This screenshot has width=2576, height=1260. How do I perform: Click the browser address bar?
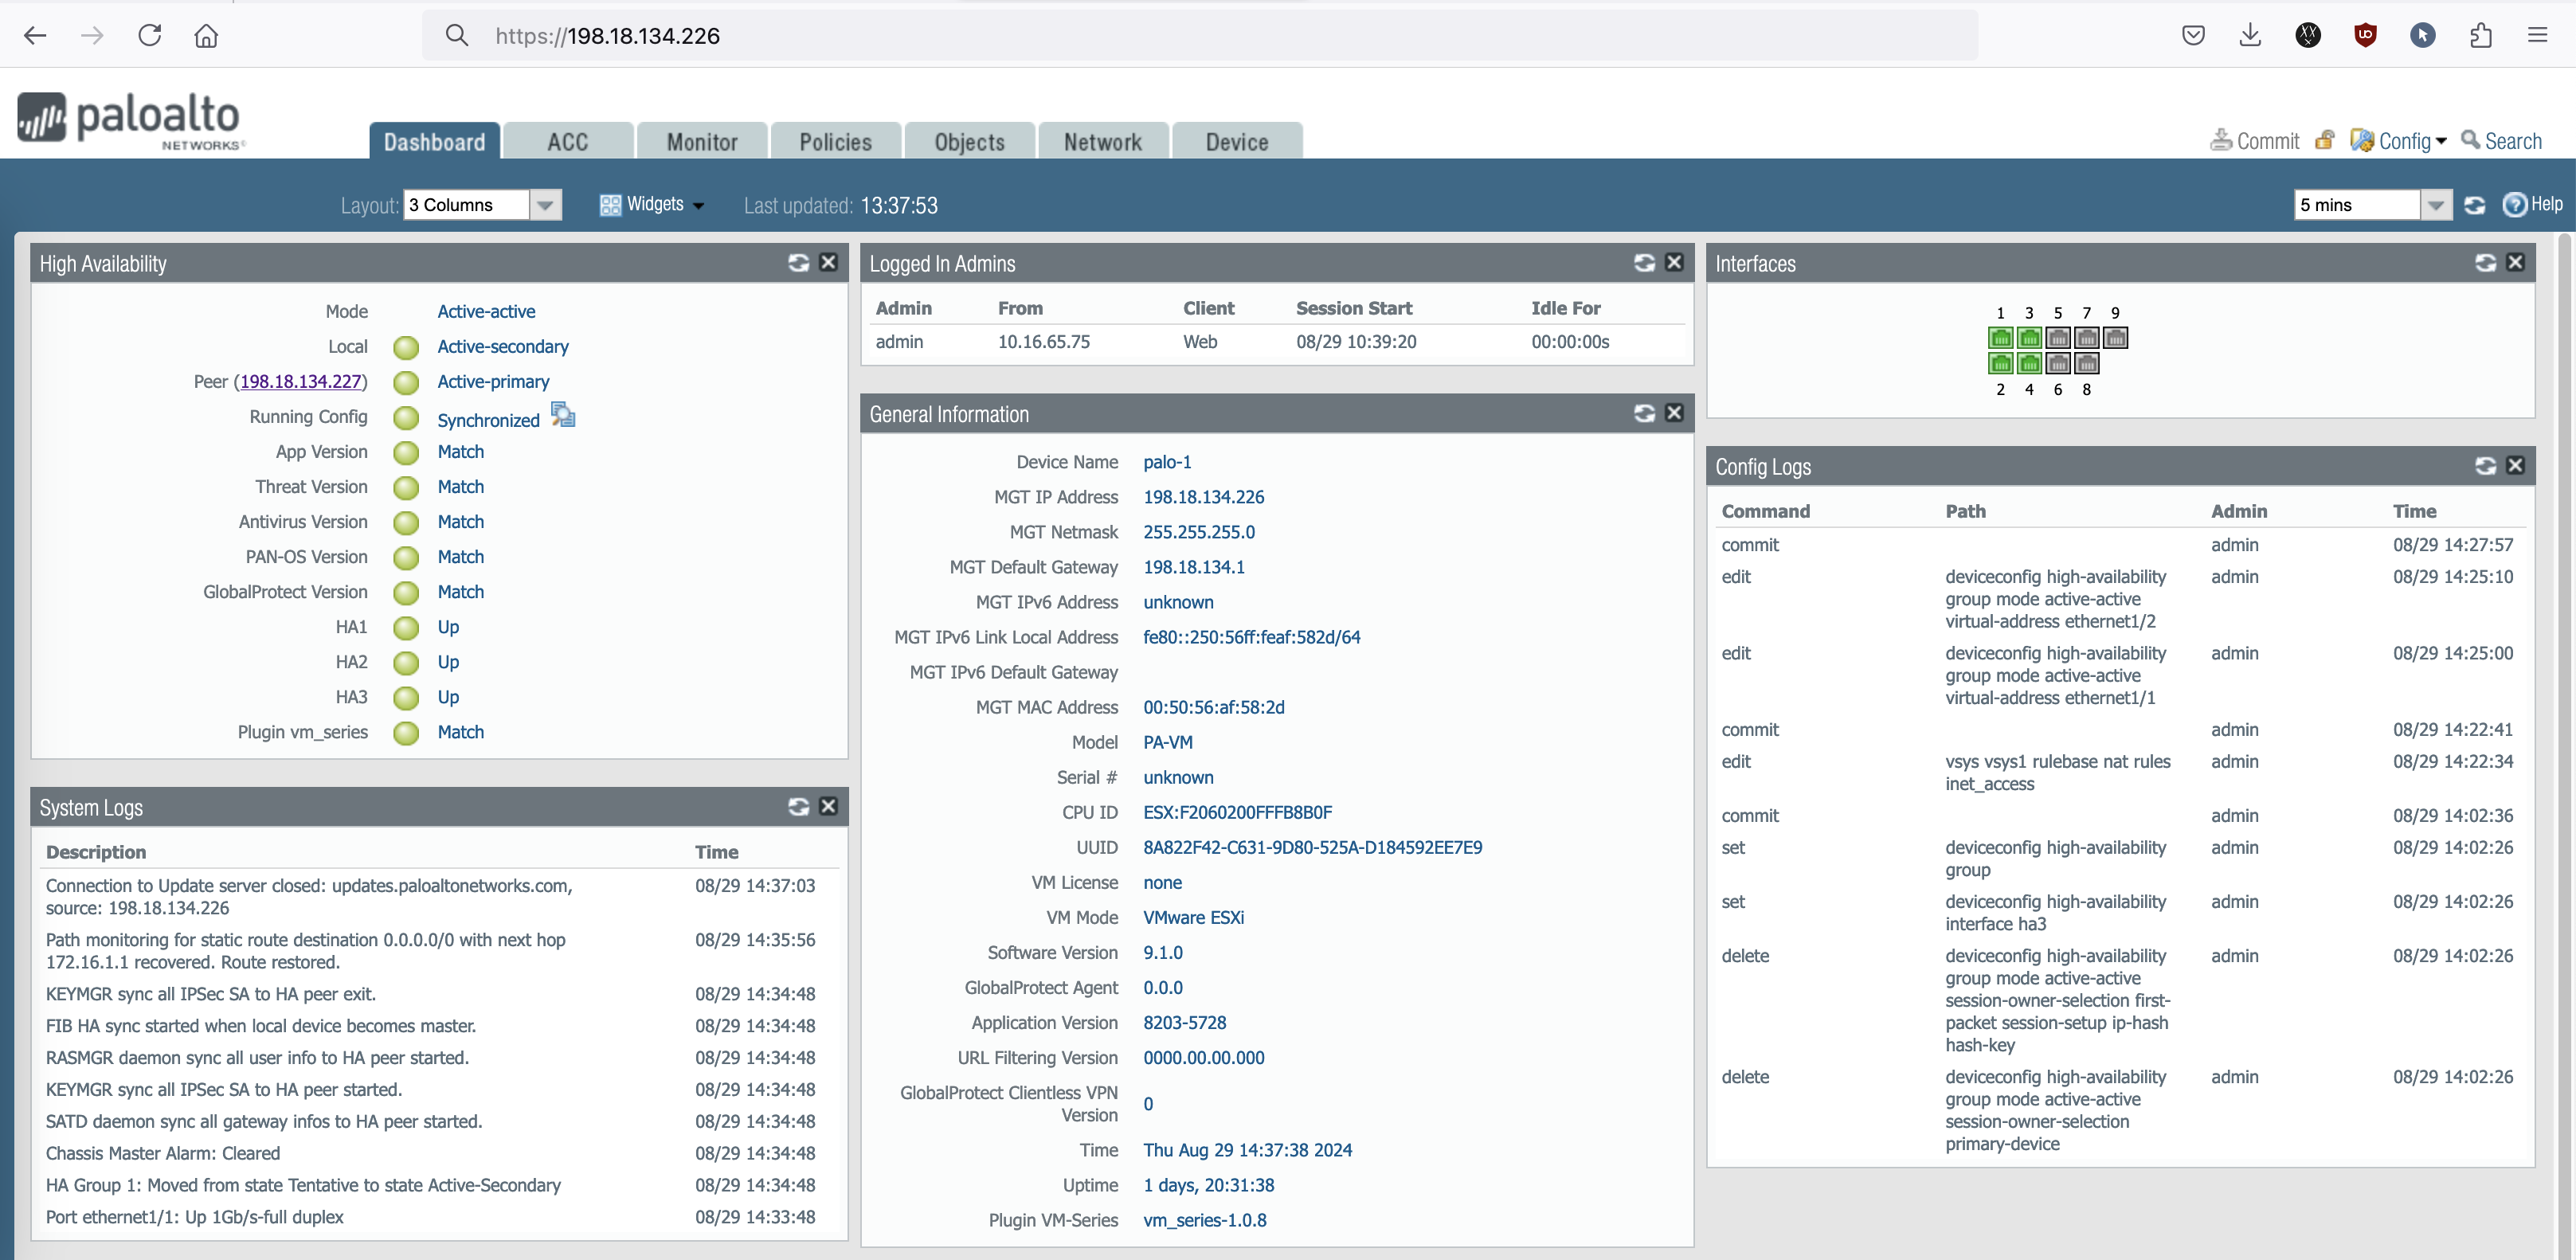(1200, 36)
